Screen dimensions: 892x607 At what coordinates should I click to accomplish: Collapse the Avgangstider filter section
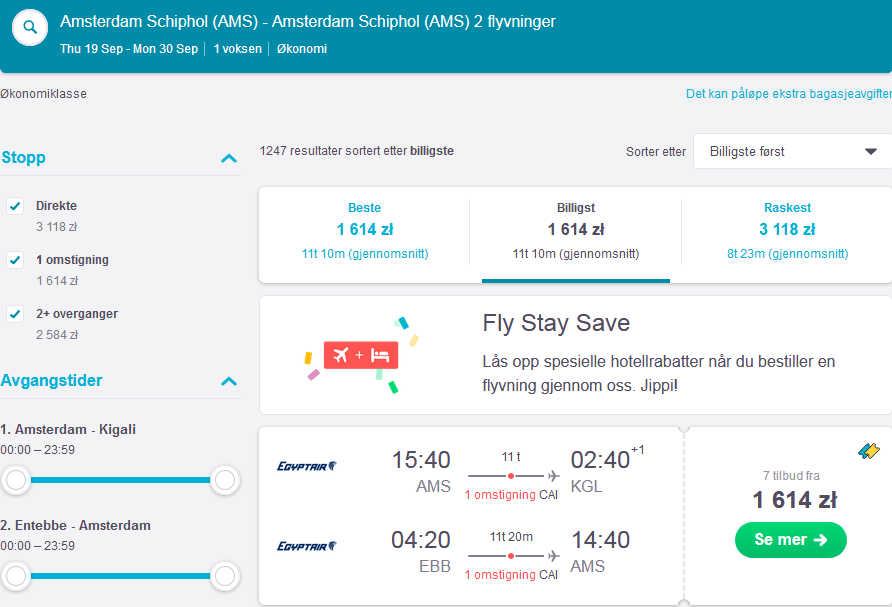[229, 381]
